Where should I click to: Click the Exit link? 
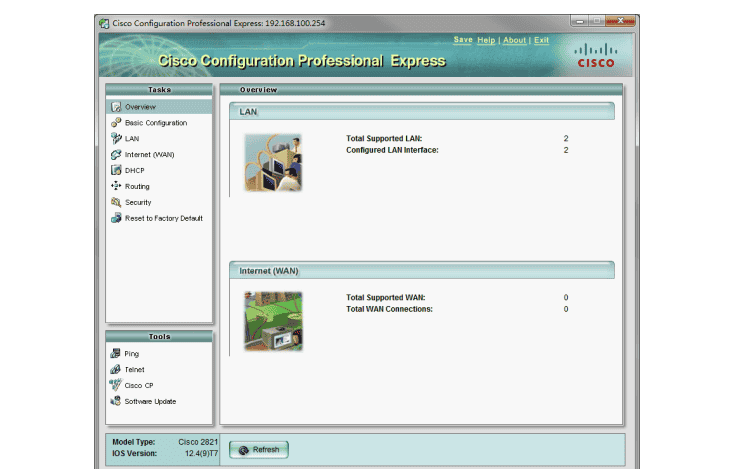tap(541, 40)
